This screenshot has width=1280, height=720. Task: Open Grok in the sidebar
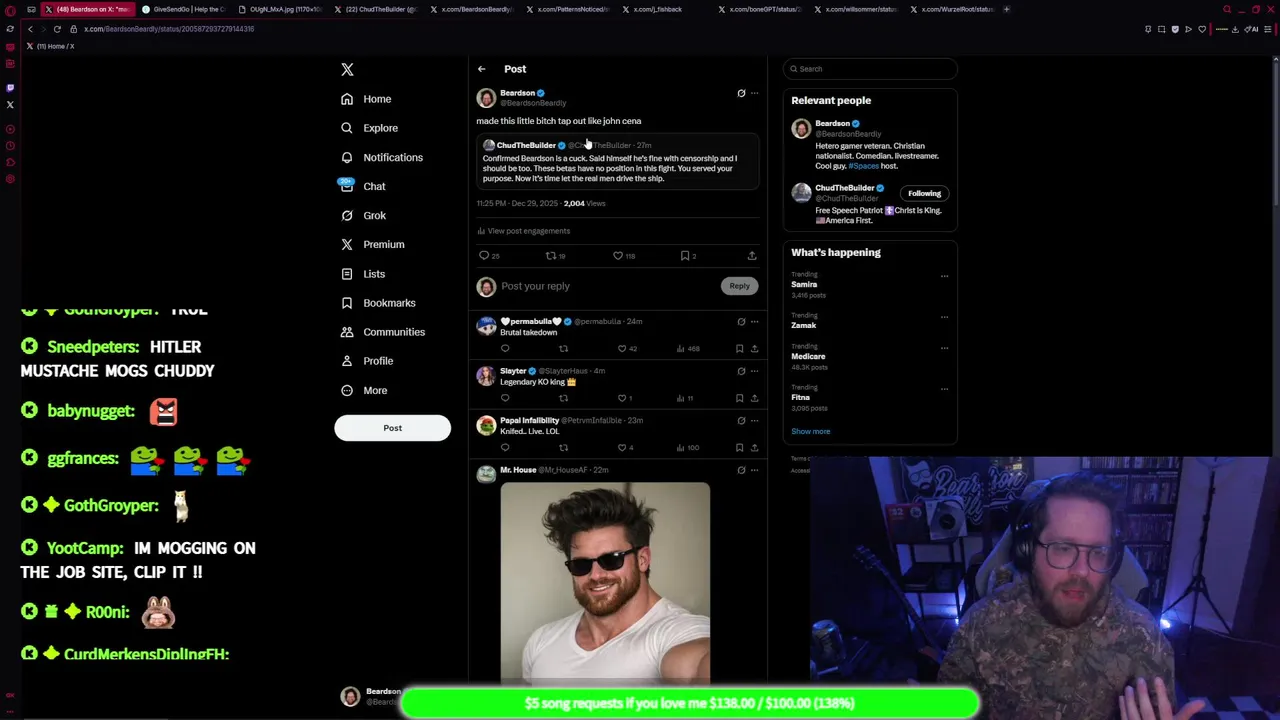[363, 215]
